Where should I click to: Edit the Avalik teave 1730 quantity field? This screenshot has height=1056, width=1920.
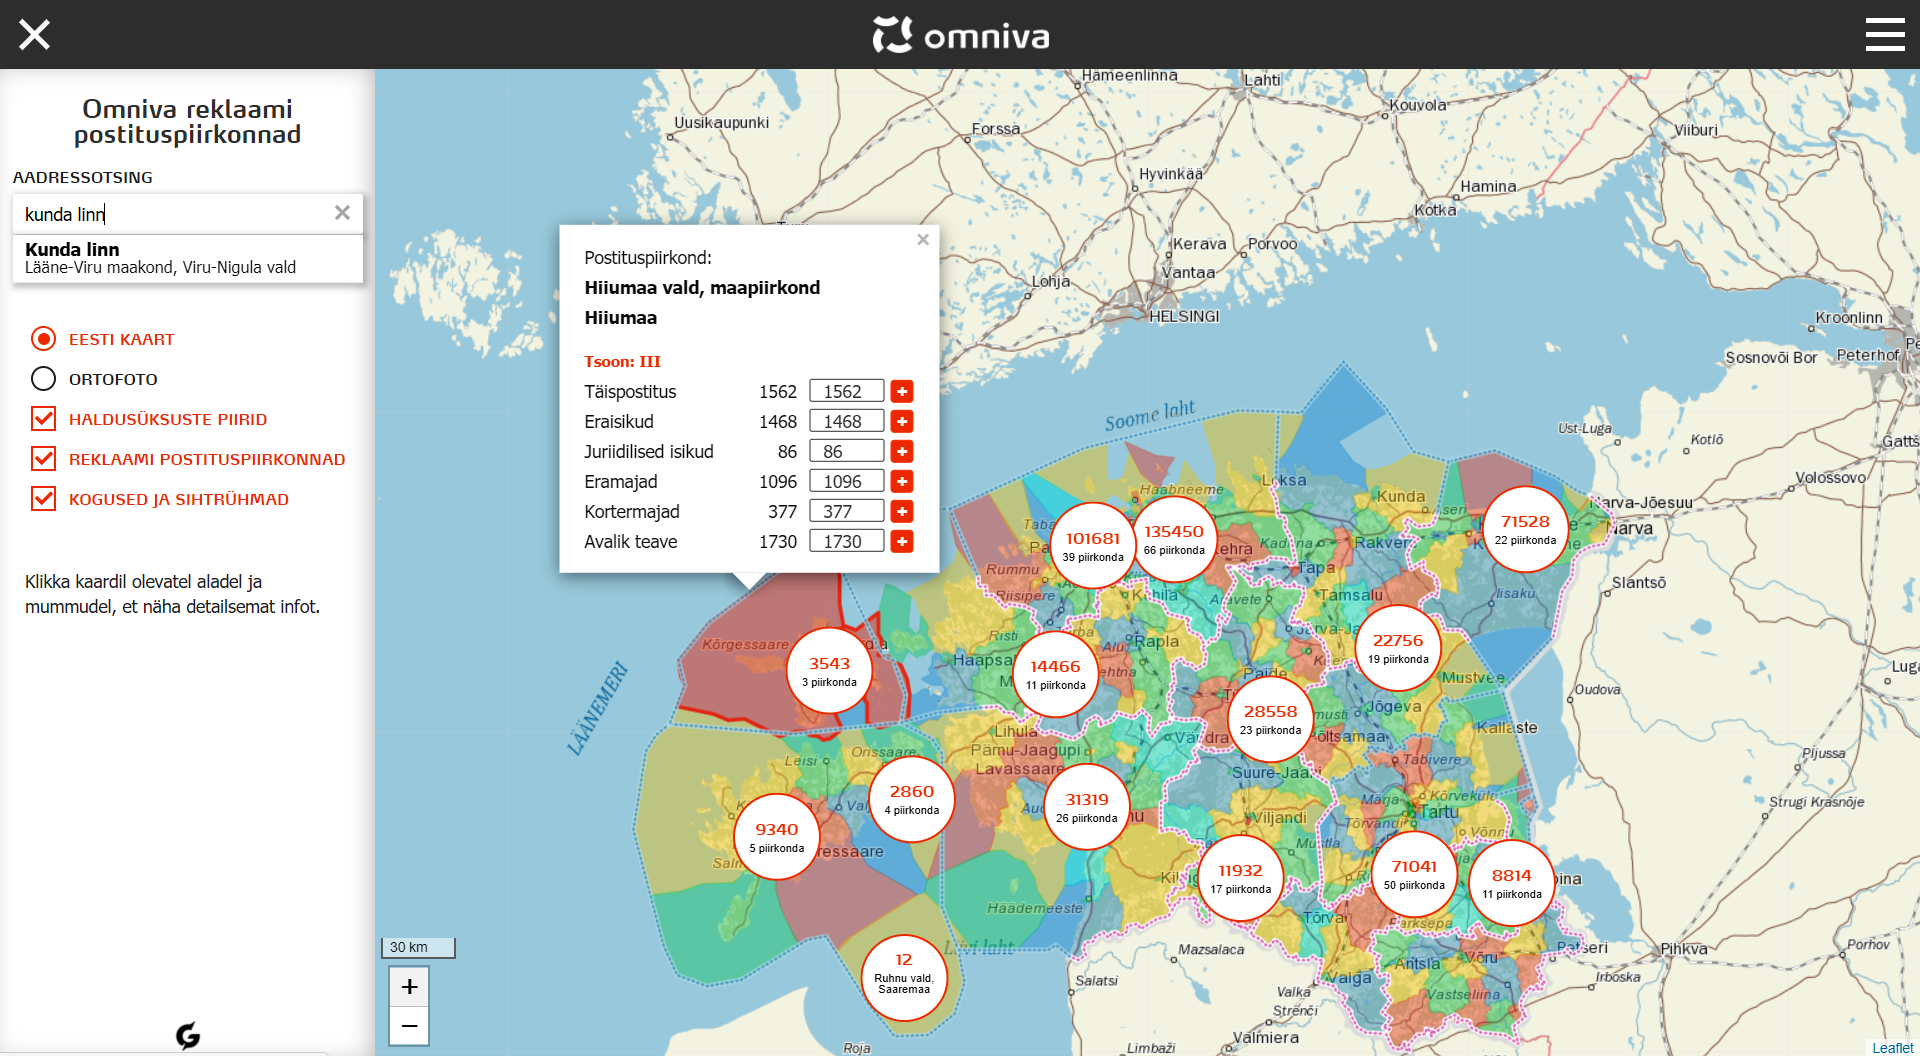(846, 541)
